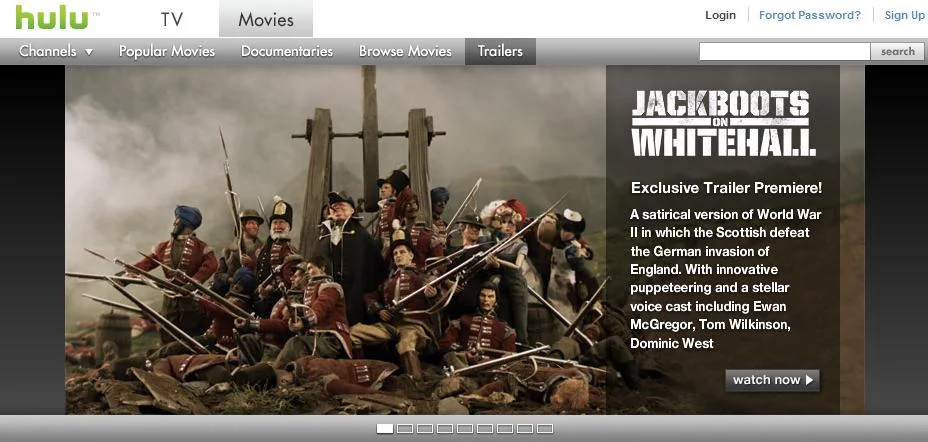
Task: Open the TV tab
Action: [172, 19]
